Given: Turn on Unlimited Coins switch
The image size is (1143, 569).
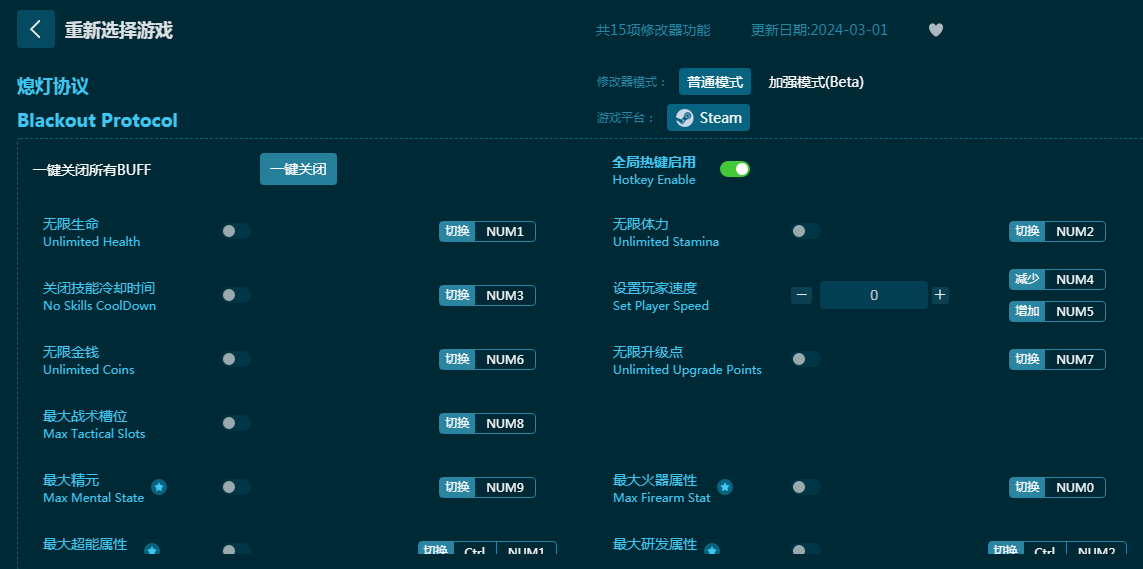Looking at the screenshot, I should click(236, 359).
